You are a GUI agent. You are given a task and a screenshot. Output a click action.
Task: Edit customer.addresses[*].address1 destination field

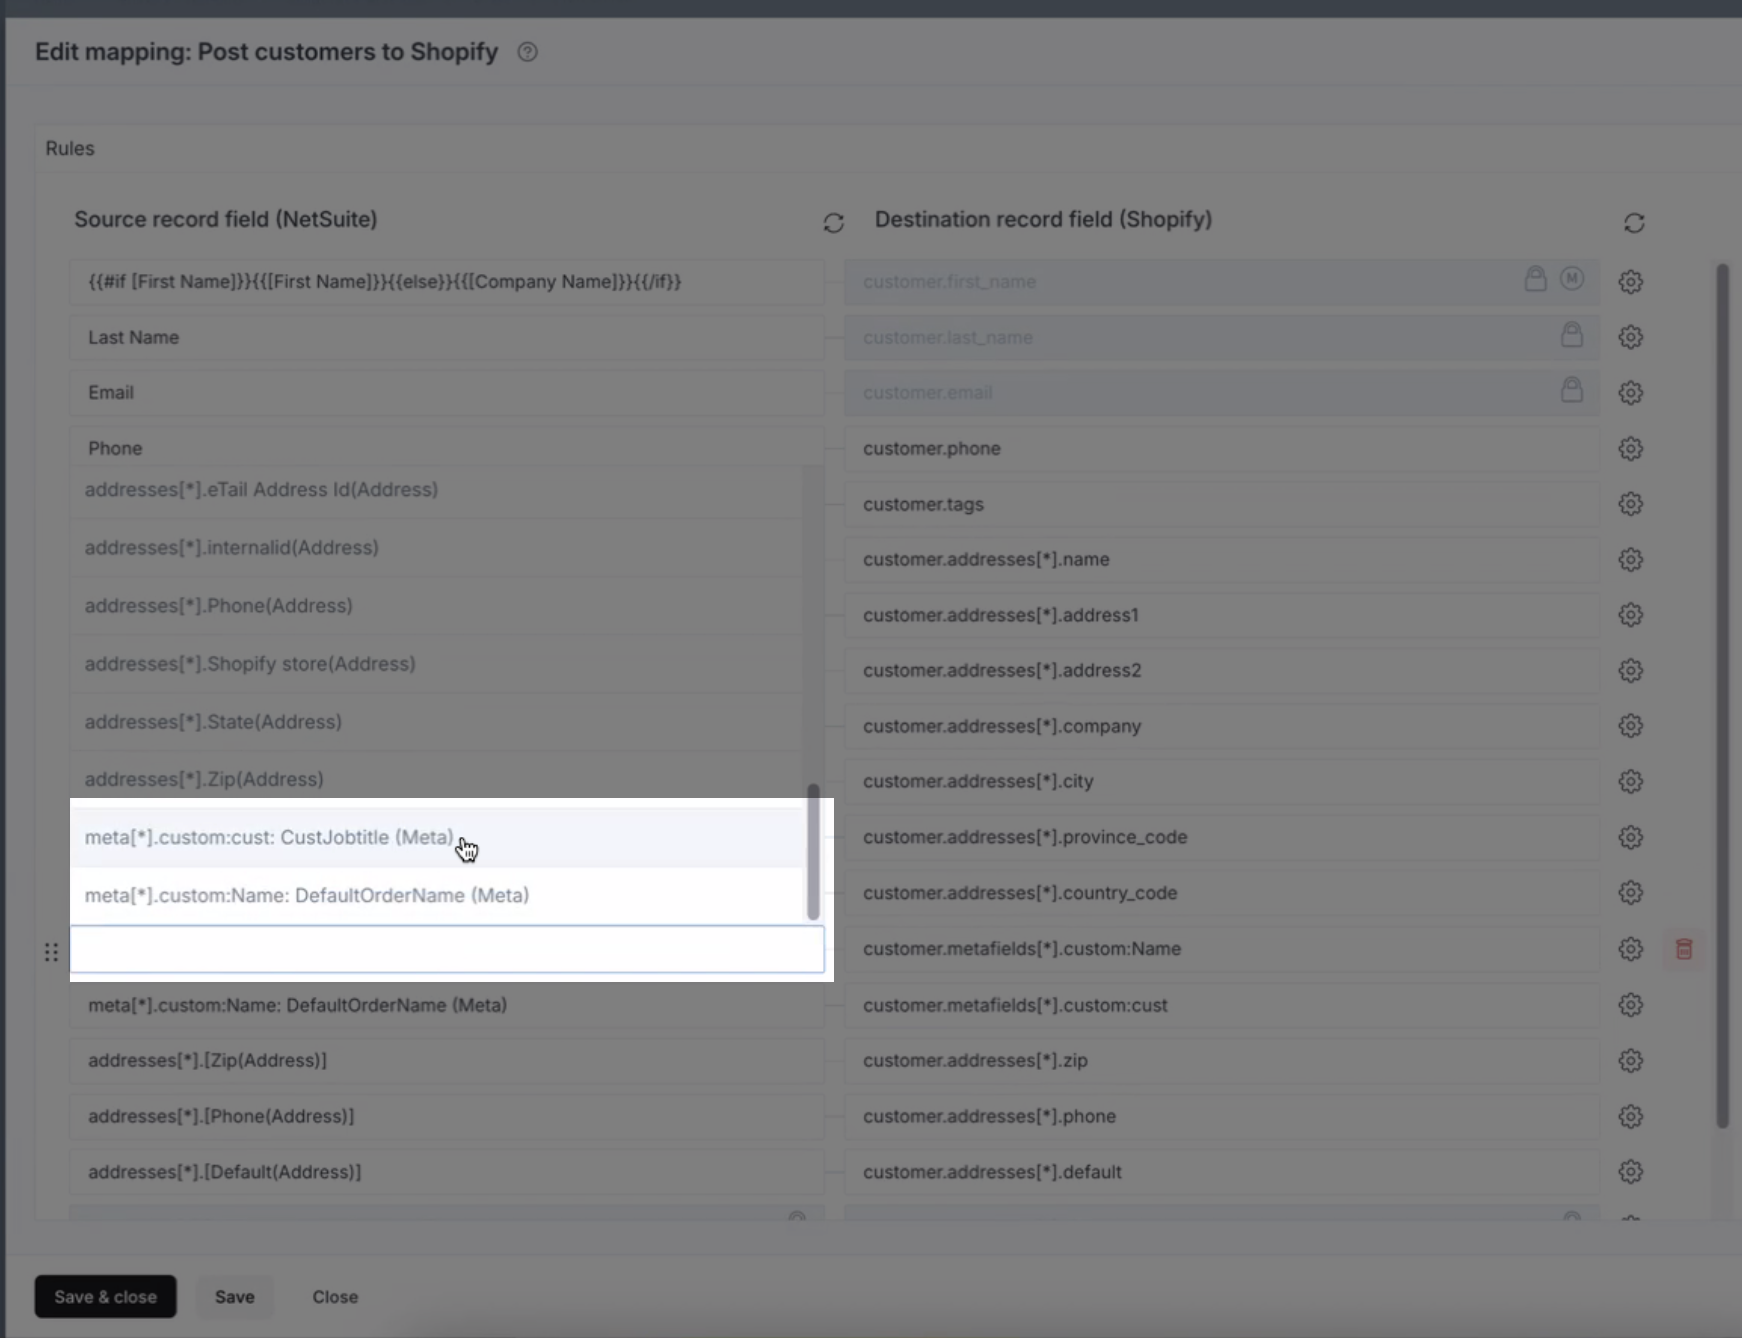[1222, 615]
